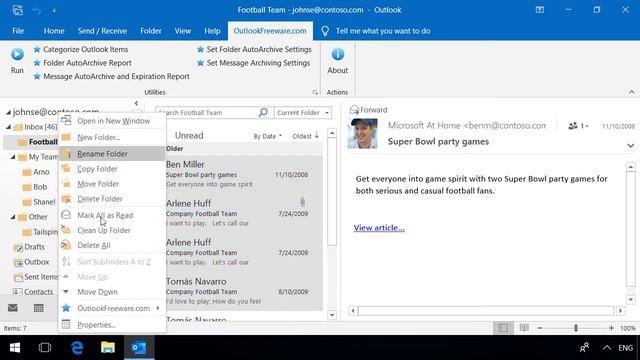Open the File tab
The width and height of the screenshot is (640, 360).
(x=18, y=31)
